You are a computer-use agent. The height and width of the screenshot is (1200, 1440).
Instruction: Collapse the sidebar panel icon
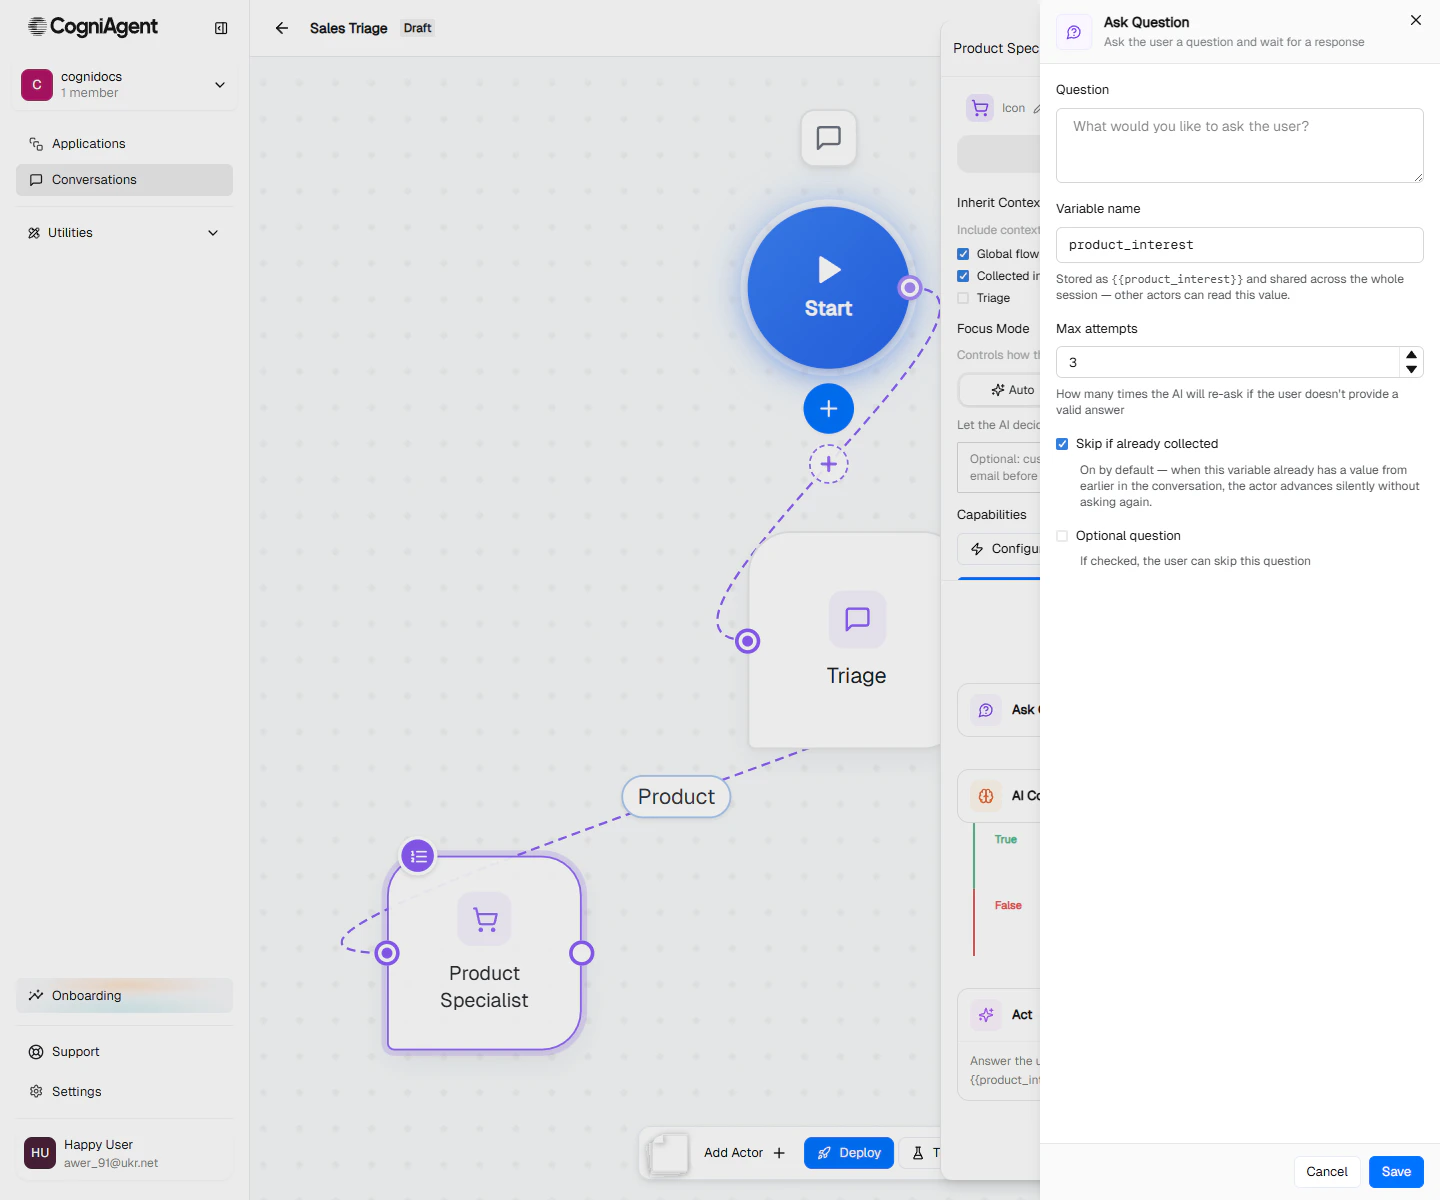coord(221,28)
